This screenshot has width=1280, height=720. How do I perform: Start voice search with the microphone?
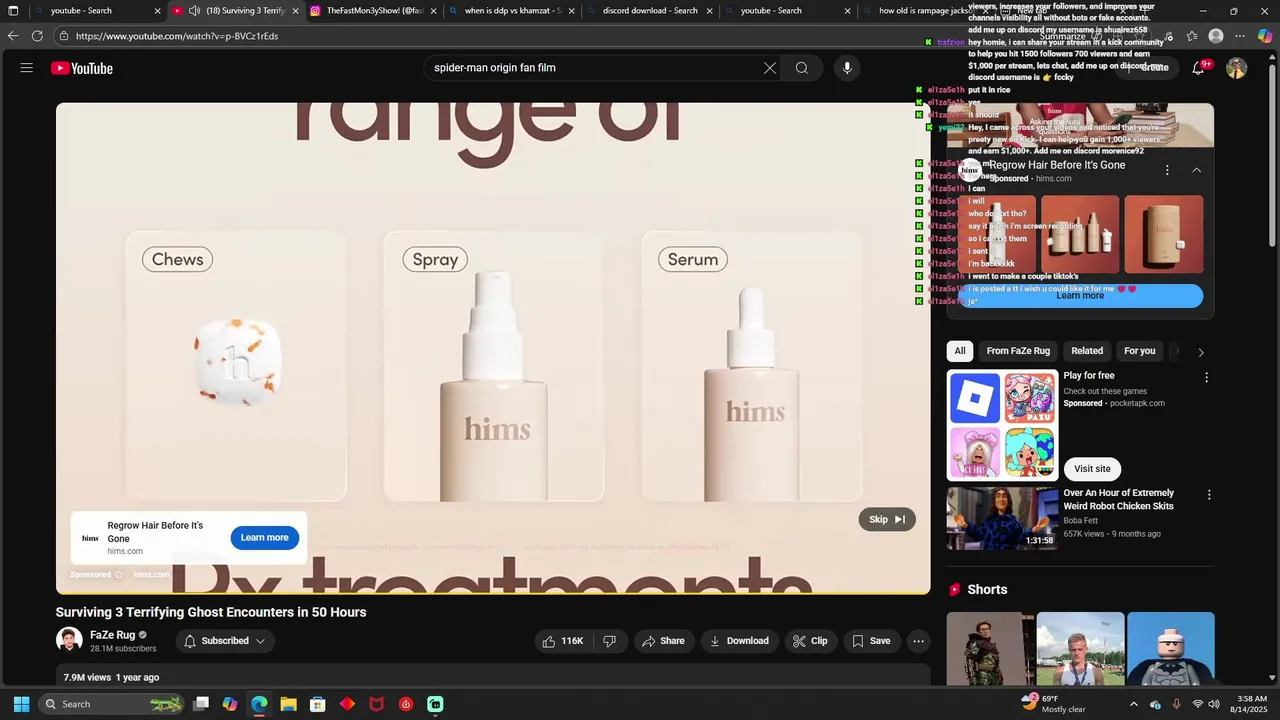847,68
